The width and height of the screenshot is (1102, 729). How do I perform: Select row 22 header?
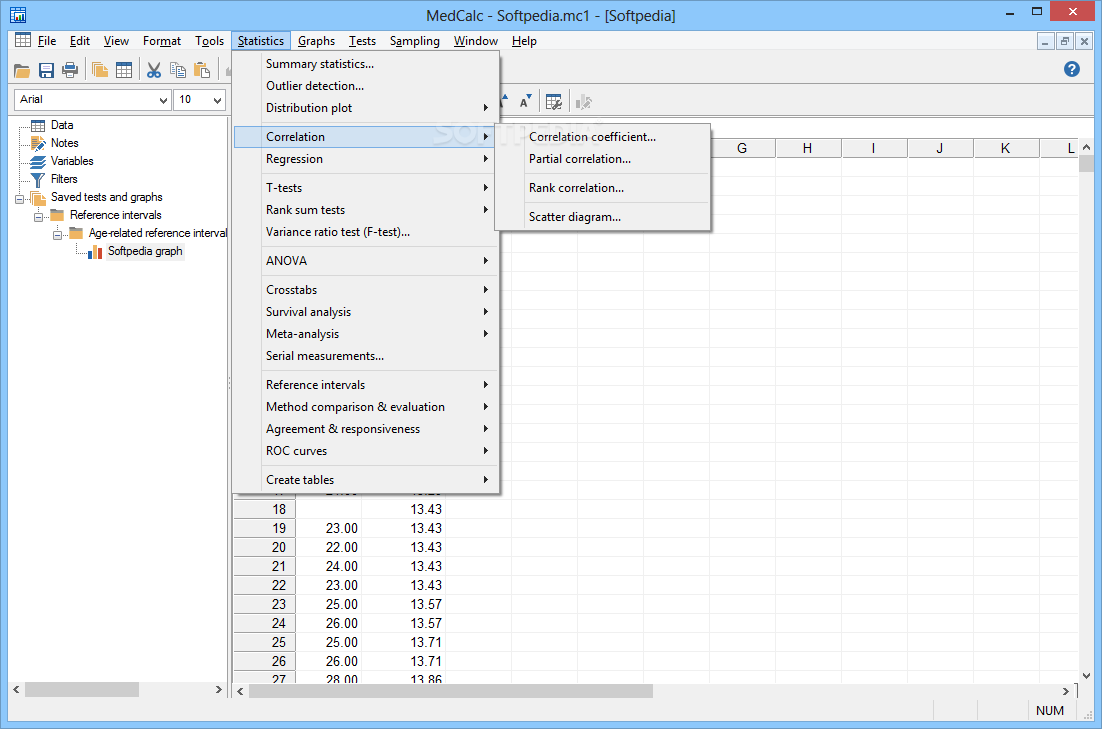click(x=265, y=585)
